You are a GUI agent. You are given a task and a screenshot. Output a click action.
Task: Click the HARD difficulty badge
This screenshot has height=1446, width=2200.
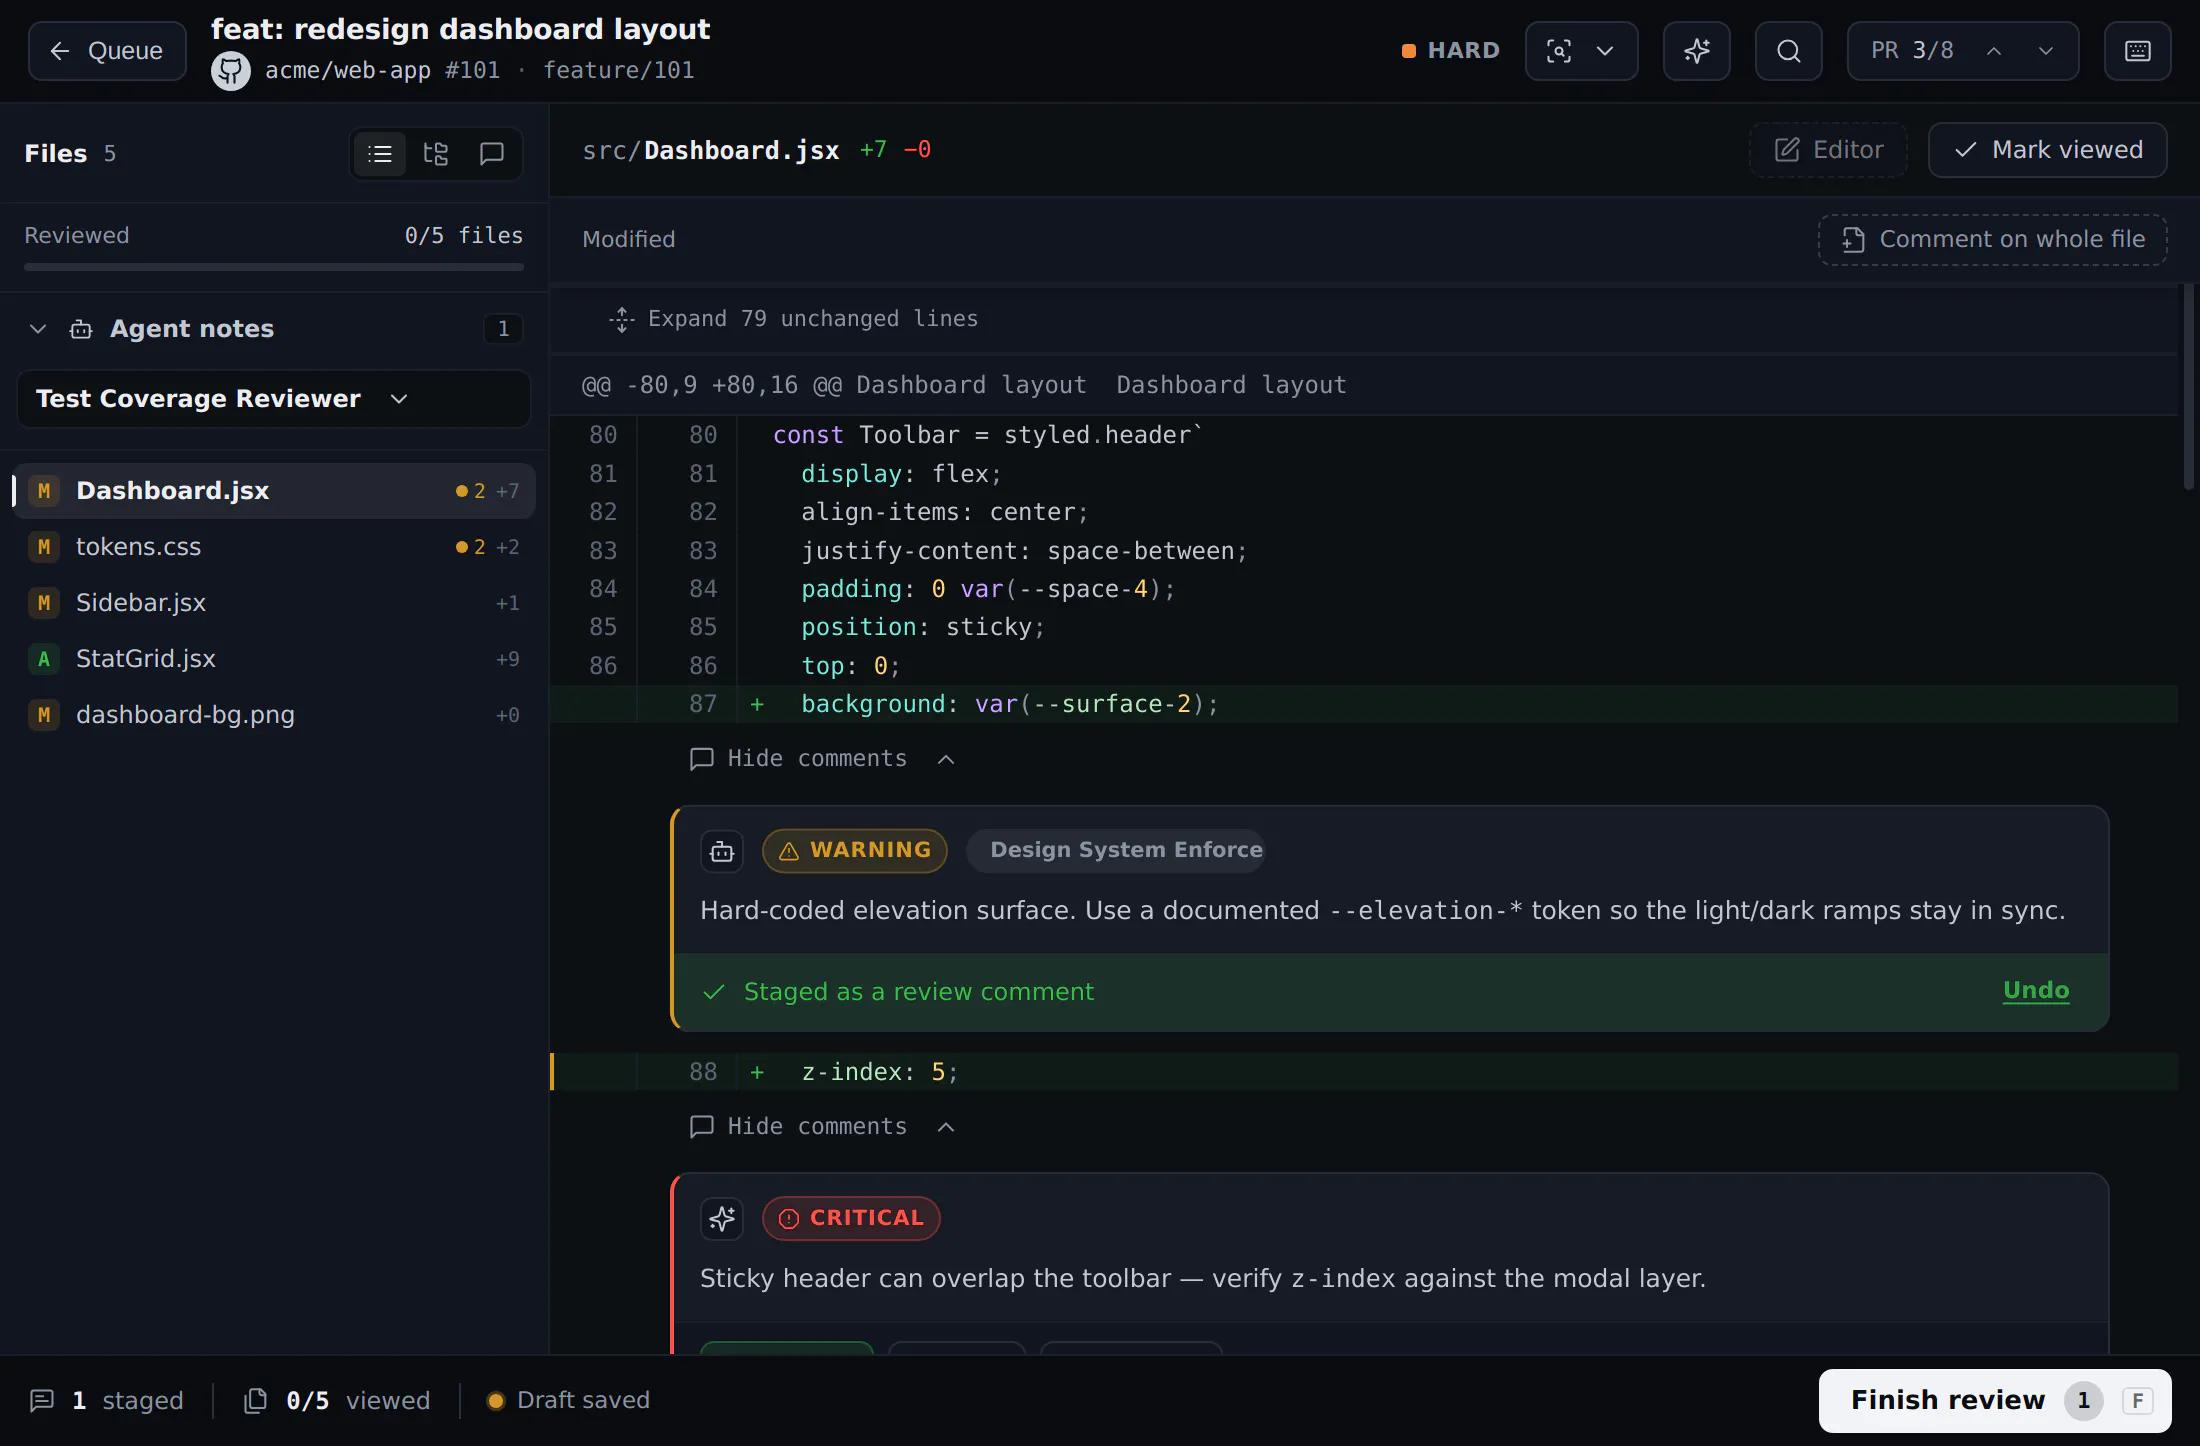(1451, 51)
